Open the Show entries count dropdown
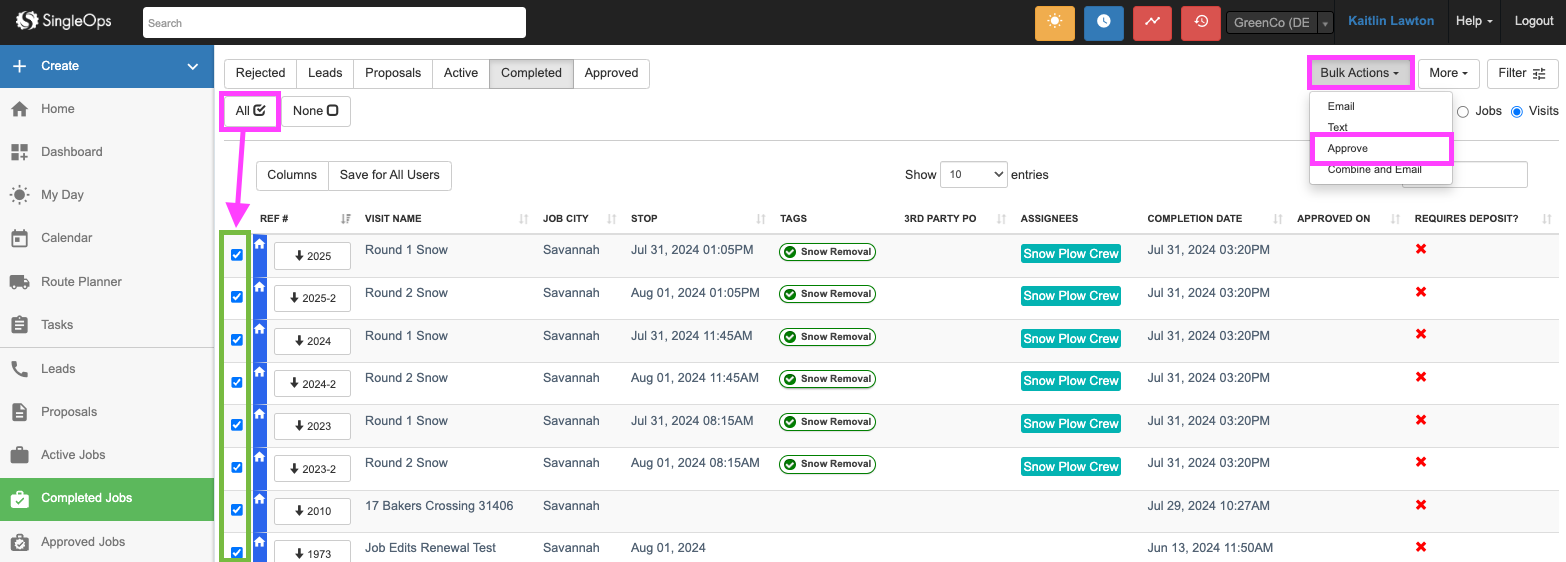1566x562 pixels. [x=973, y=174]
